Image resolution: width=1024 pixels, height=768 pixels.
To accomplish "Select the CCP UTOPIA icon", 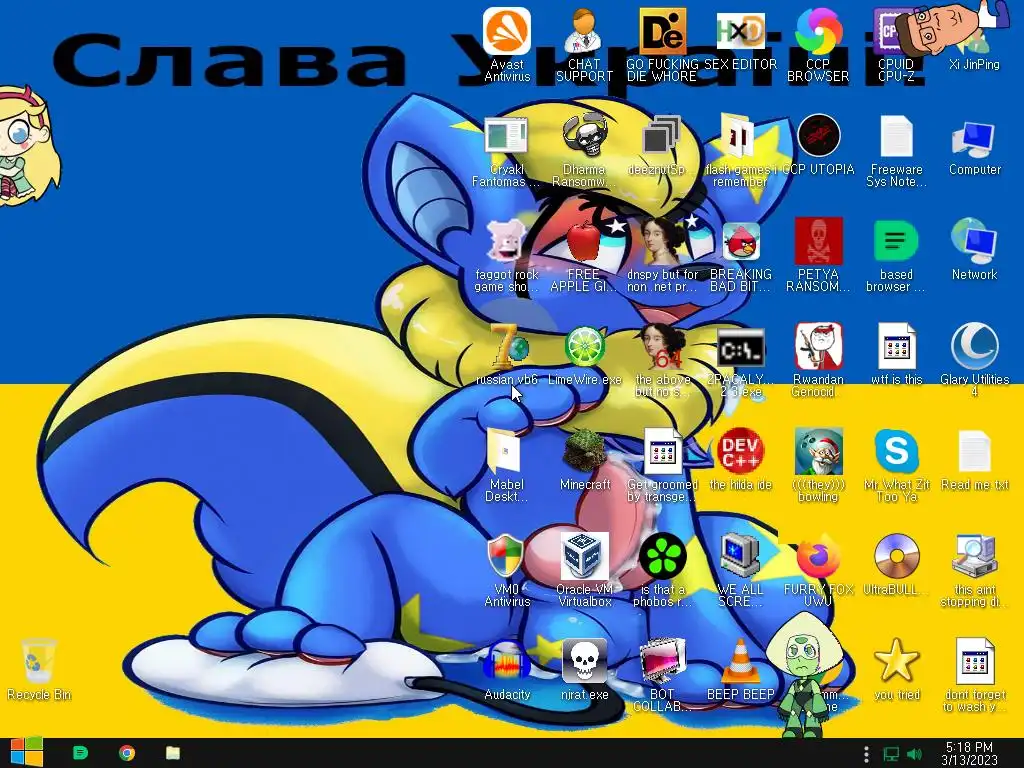I will [x=818, y=145].
